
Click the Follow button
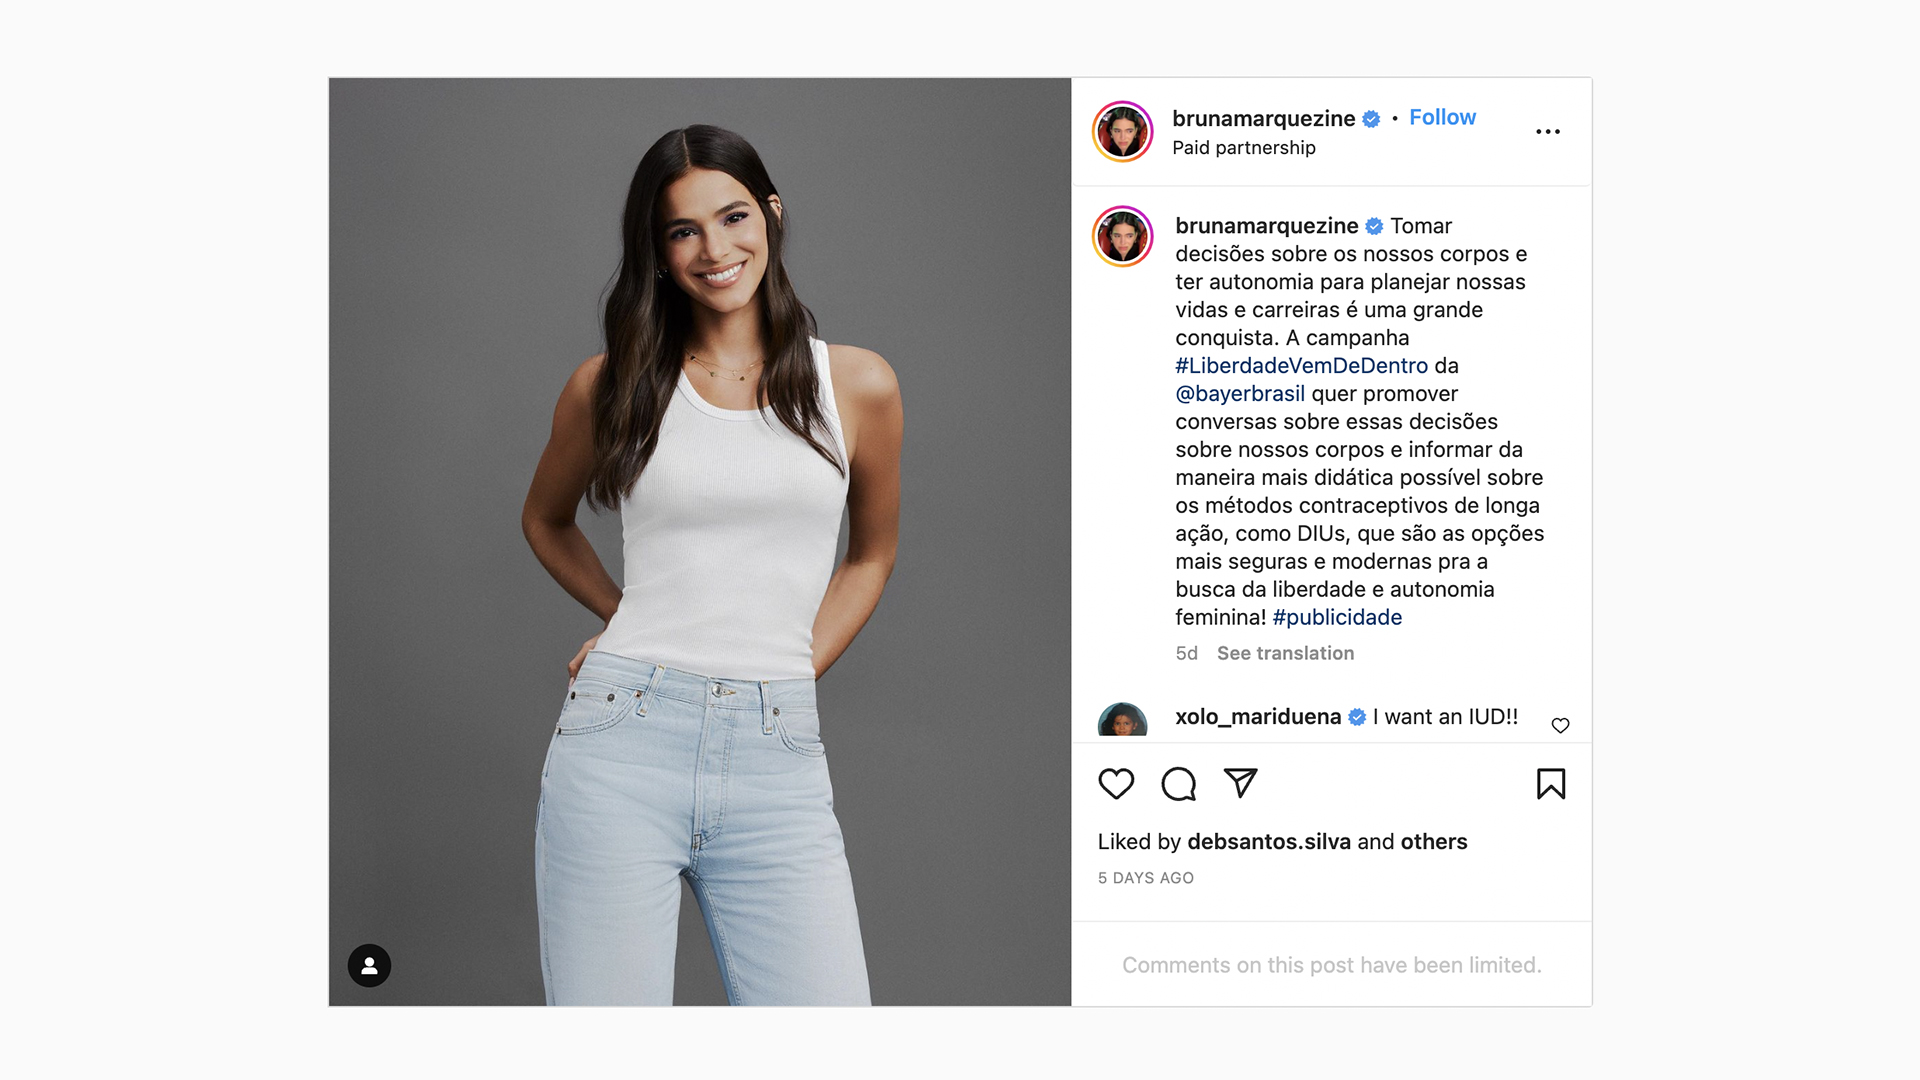[1442, 117]
